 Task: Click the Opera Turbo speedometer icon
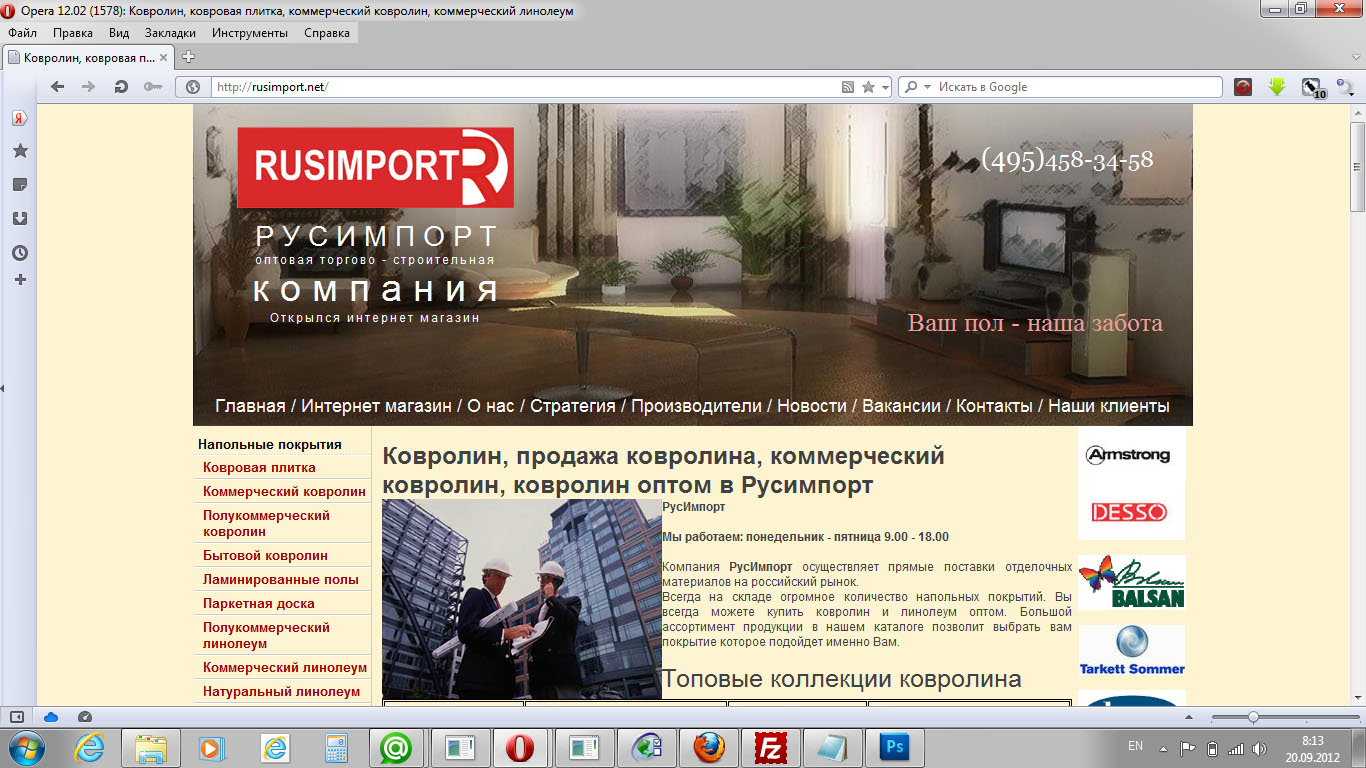pyautogui.click(x=85, y=717)
